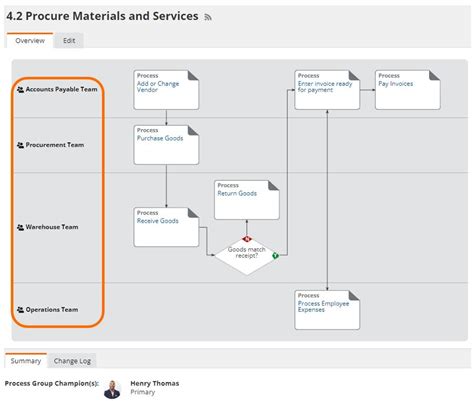474x401 pixels.
Task: Open the Purchase Goods process link
Action: pos(160,138)
